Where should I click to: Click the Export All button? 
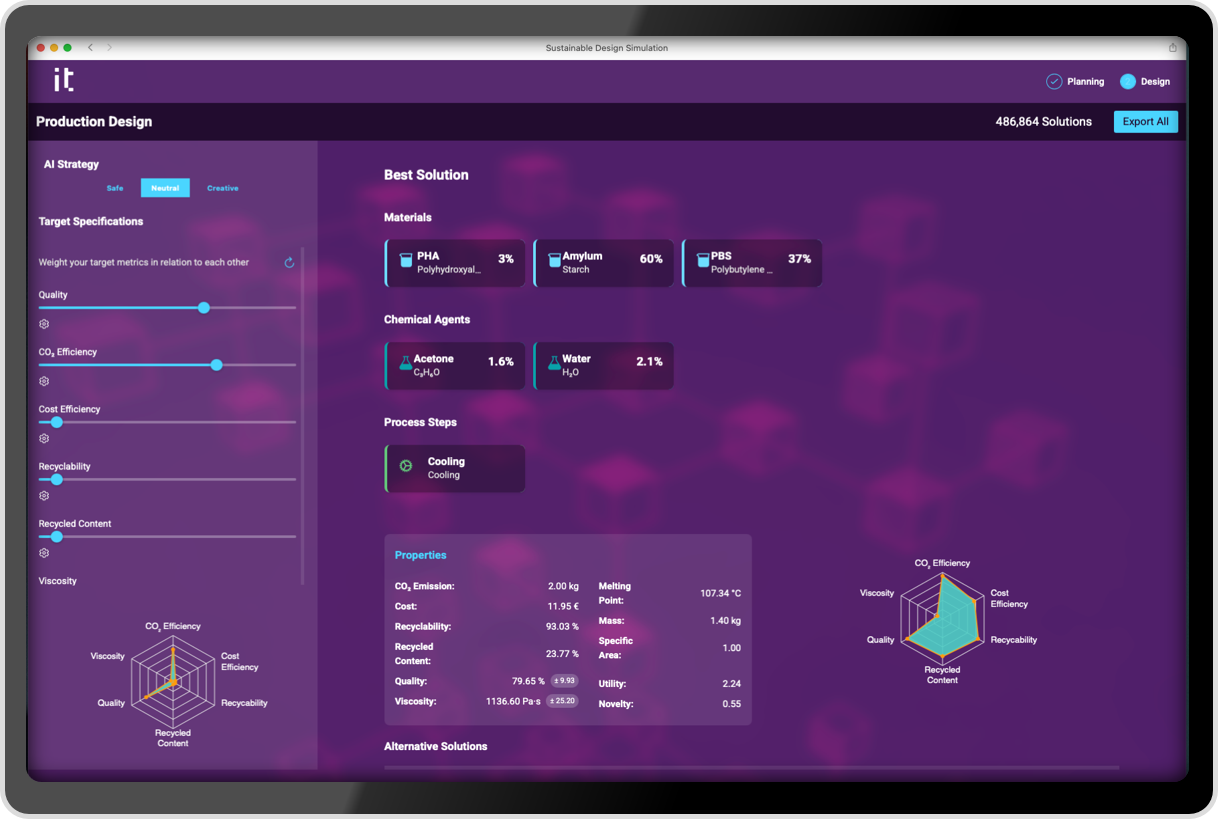[x=1145, y=122]
